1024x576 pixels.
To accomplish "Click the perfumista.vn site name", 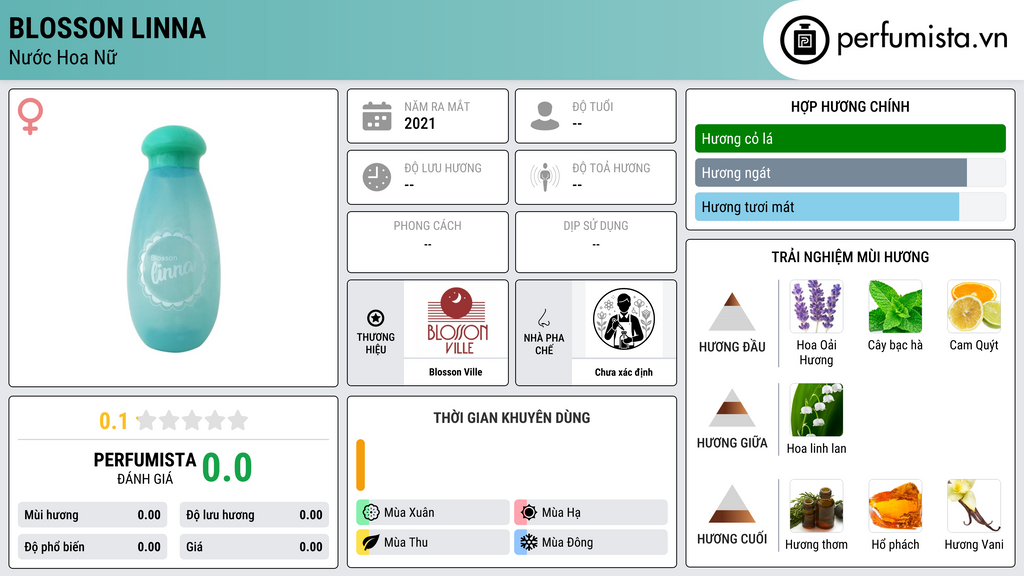I will [922, 39].
